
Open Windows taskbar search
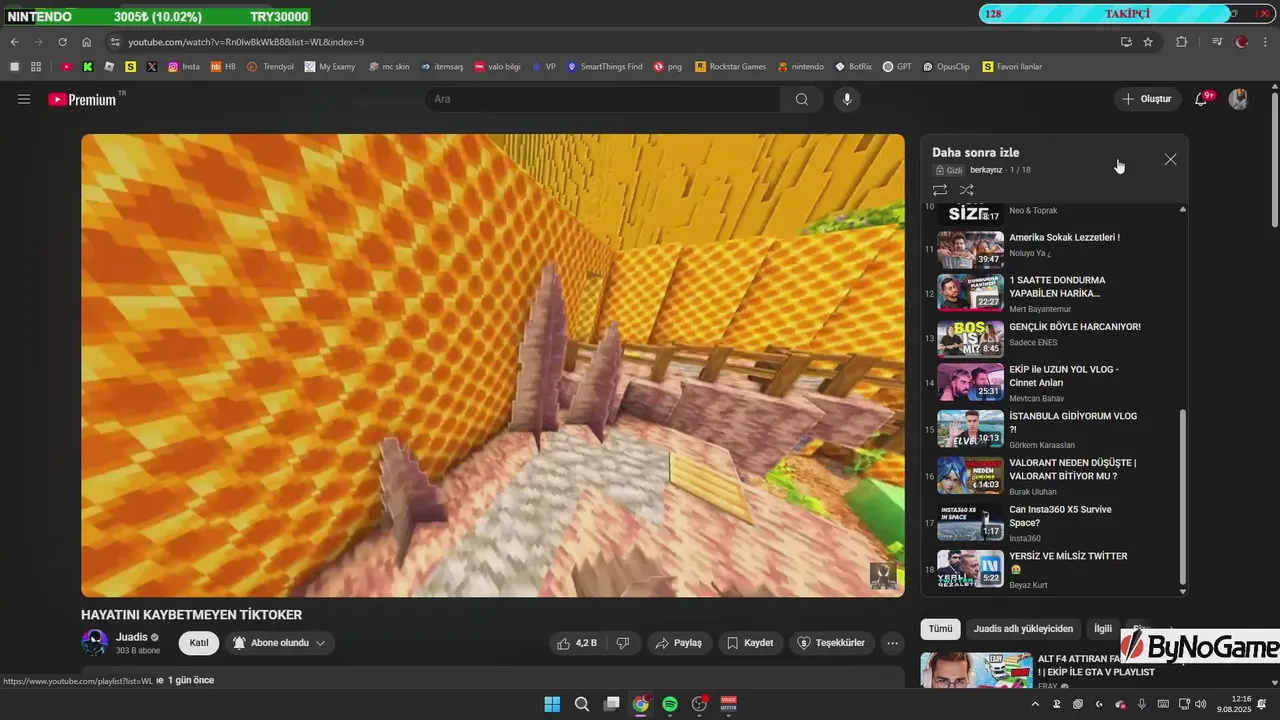582,704
